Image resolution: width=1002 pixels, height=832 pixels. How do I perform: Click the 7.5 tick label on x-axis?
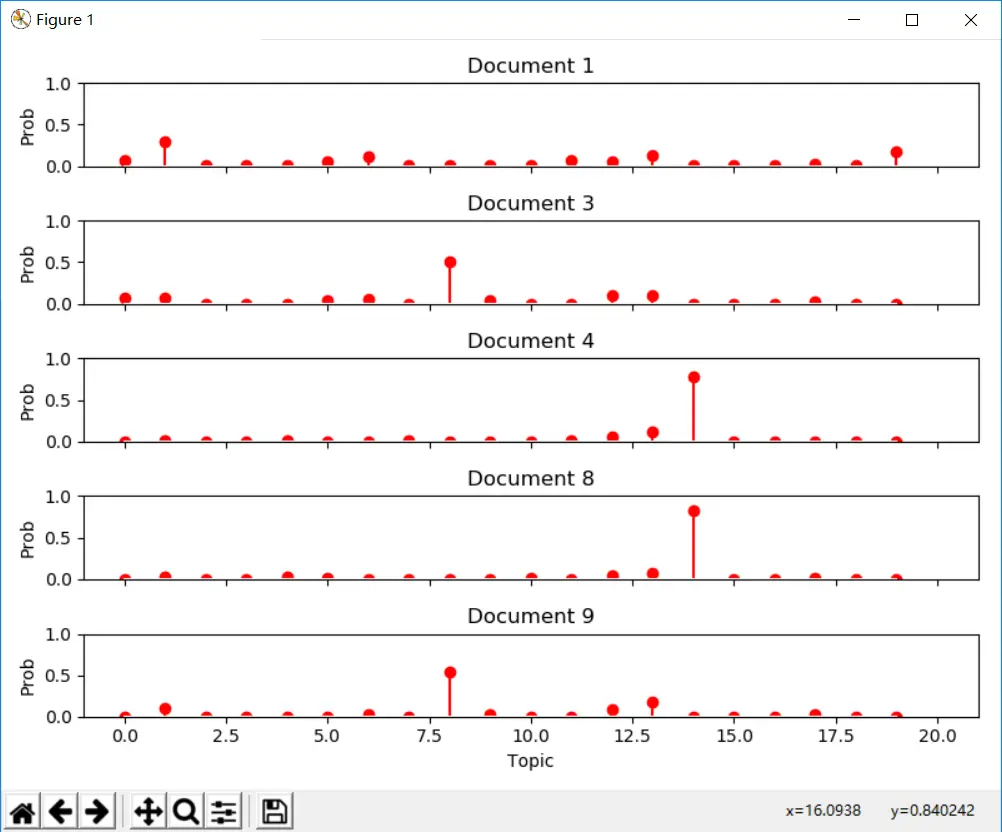pos(429,736)
